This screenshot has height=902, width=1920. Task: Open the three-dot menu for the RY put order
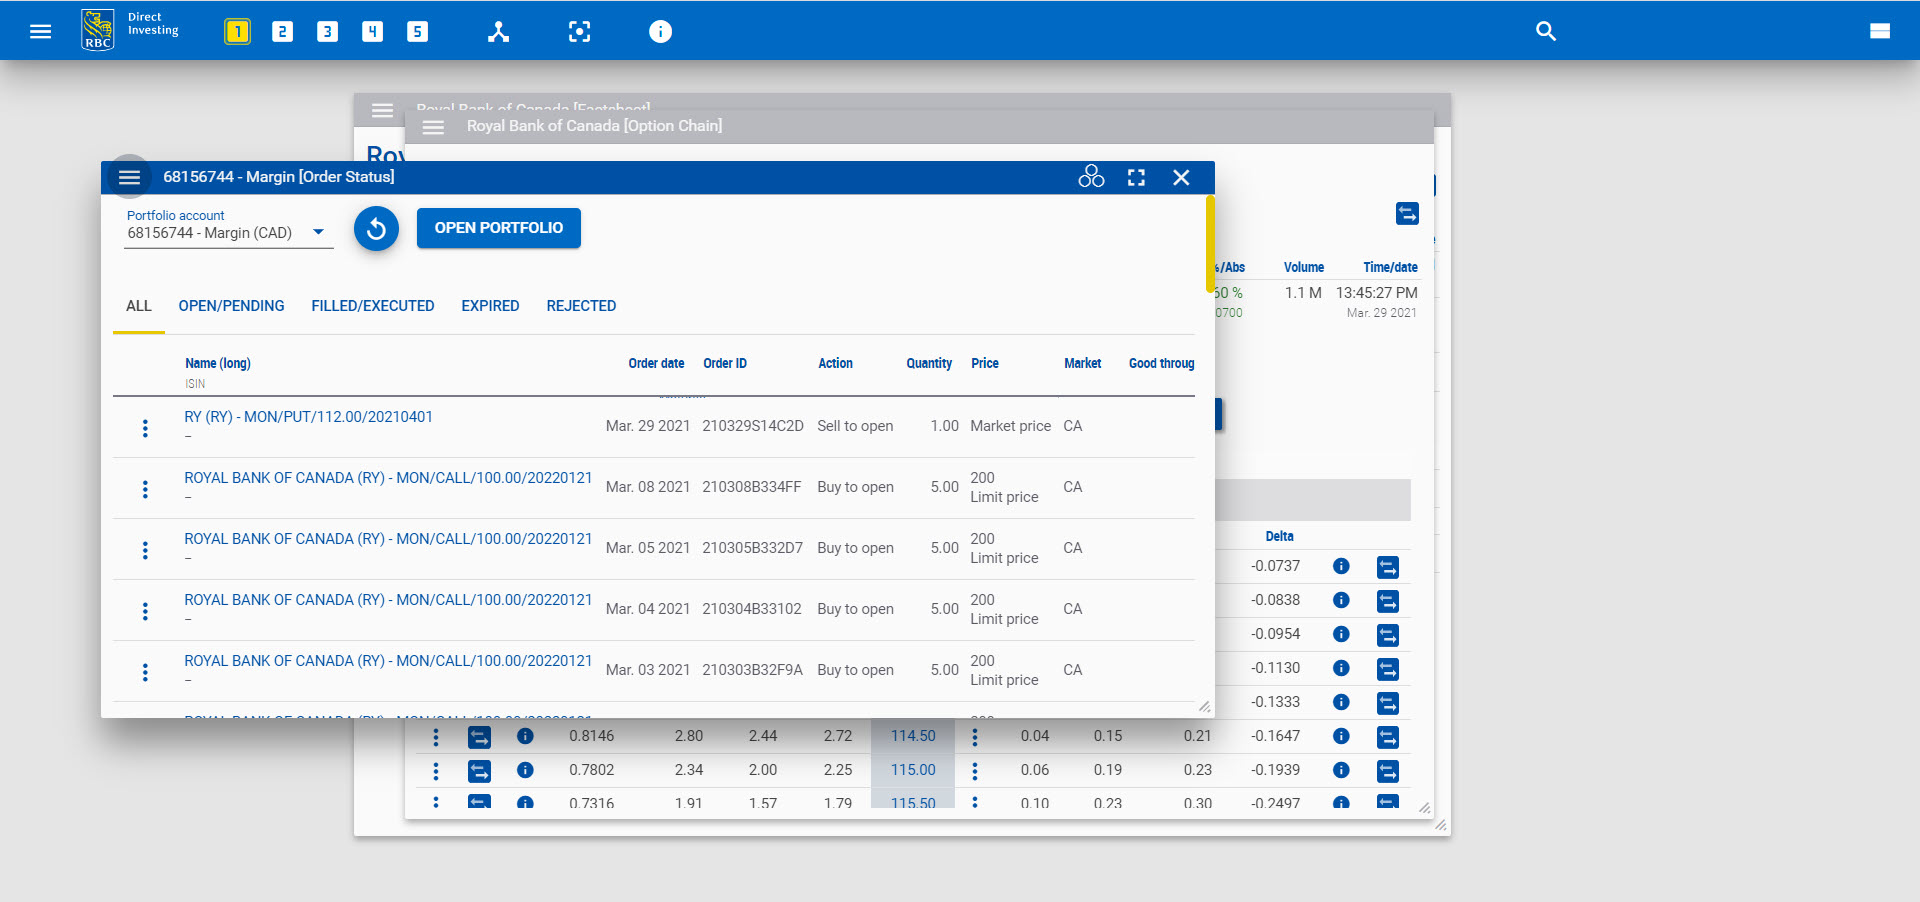pos(146,427)
